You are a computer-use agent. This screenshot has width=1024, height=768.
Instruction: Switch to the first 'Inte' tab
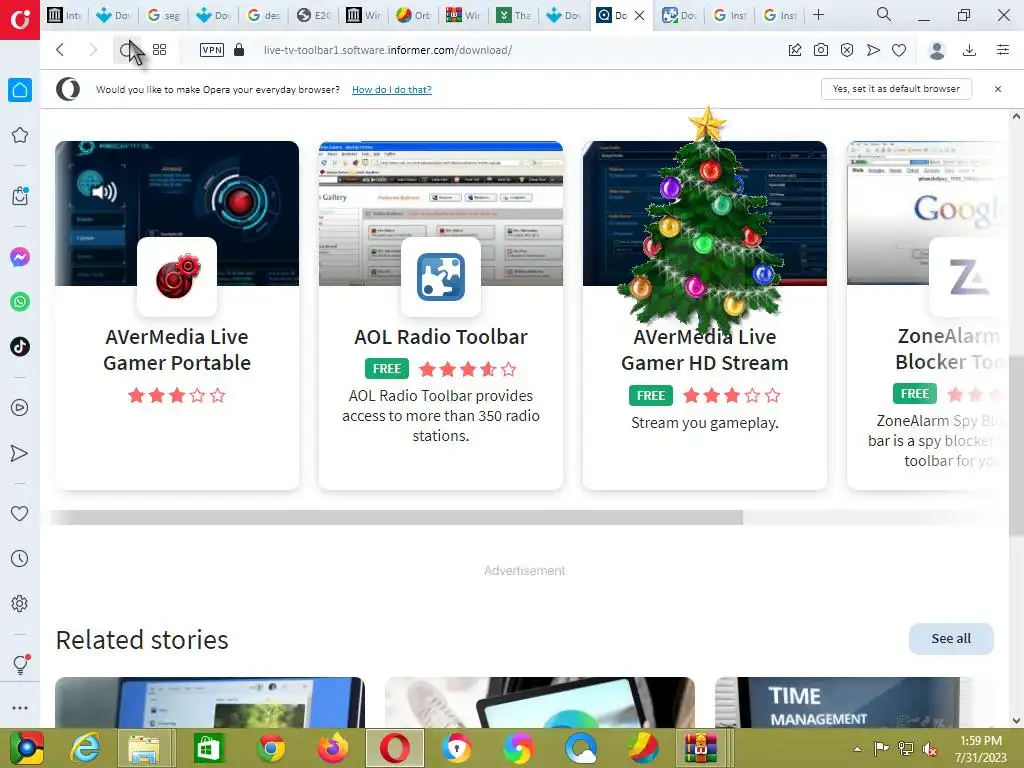coord(65,15)
